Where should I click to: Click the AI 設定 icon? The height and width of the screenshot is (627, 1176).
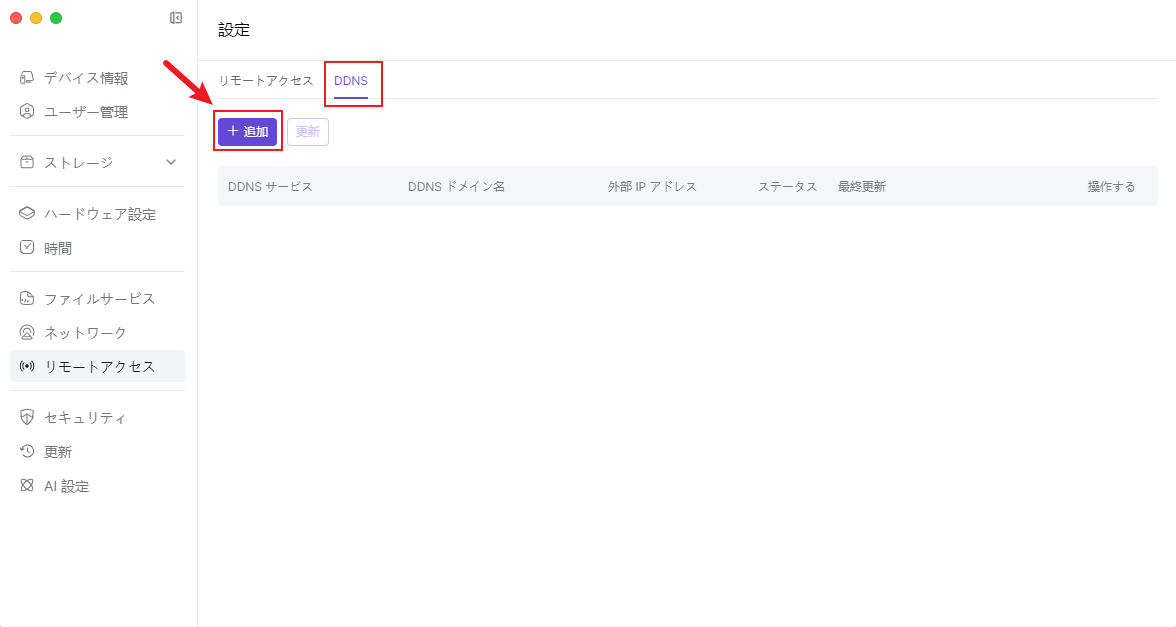click(27, 486)
